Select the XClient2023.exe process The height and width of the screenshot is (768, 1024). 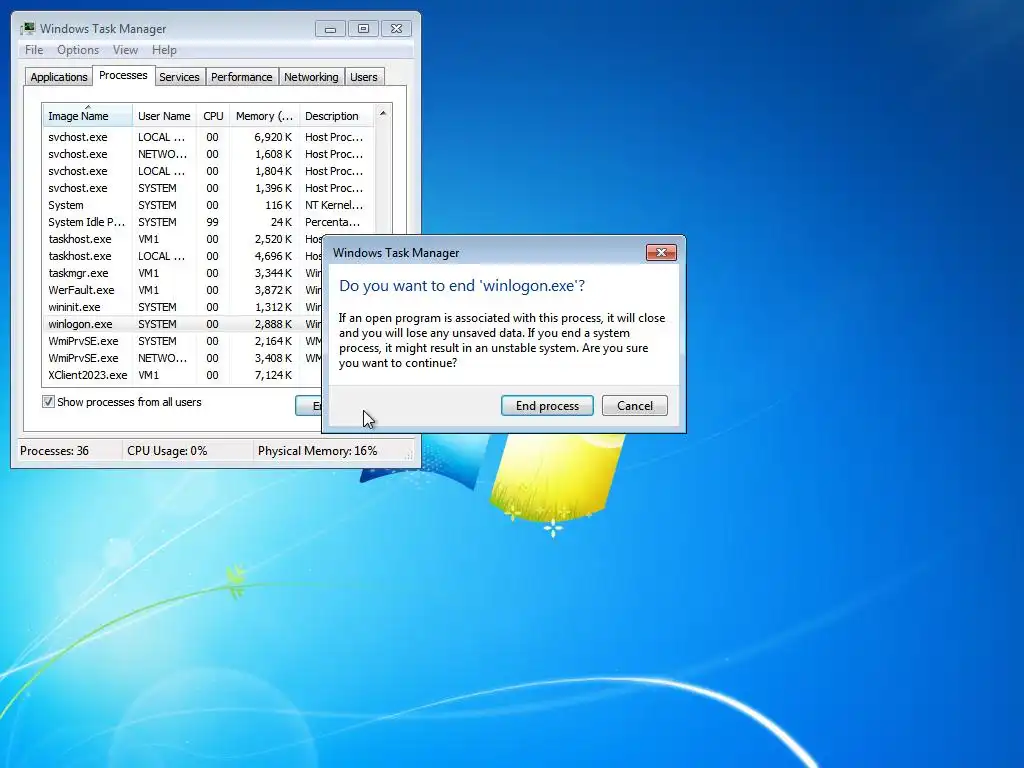coord(183,375)
